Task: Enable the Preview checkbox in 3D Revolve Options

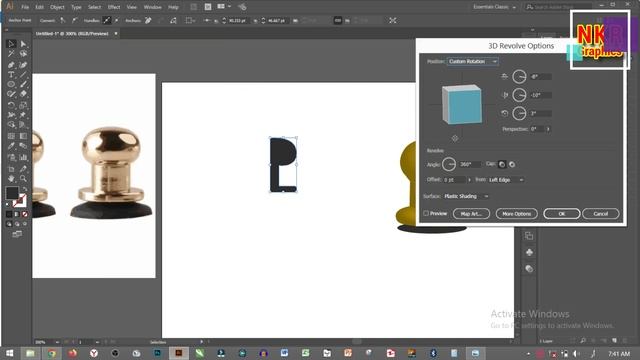Action: coord(426,213)
